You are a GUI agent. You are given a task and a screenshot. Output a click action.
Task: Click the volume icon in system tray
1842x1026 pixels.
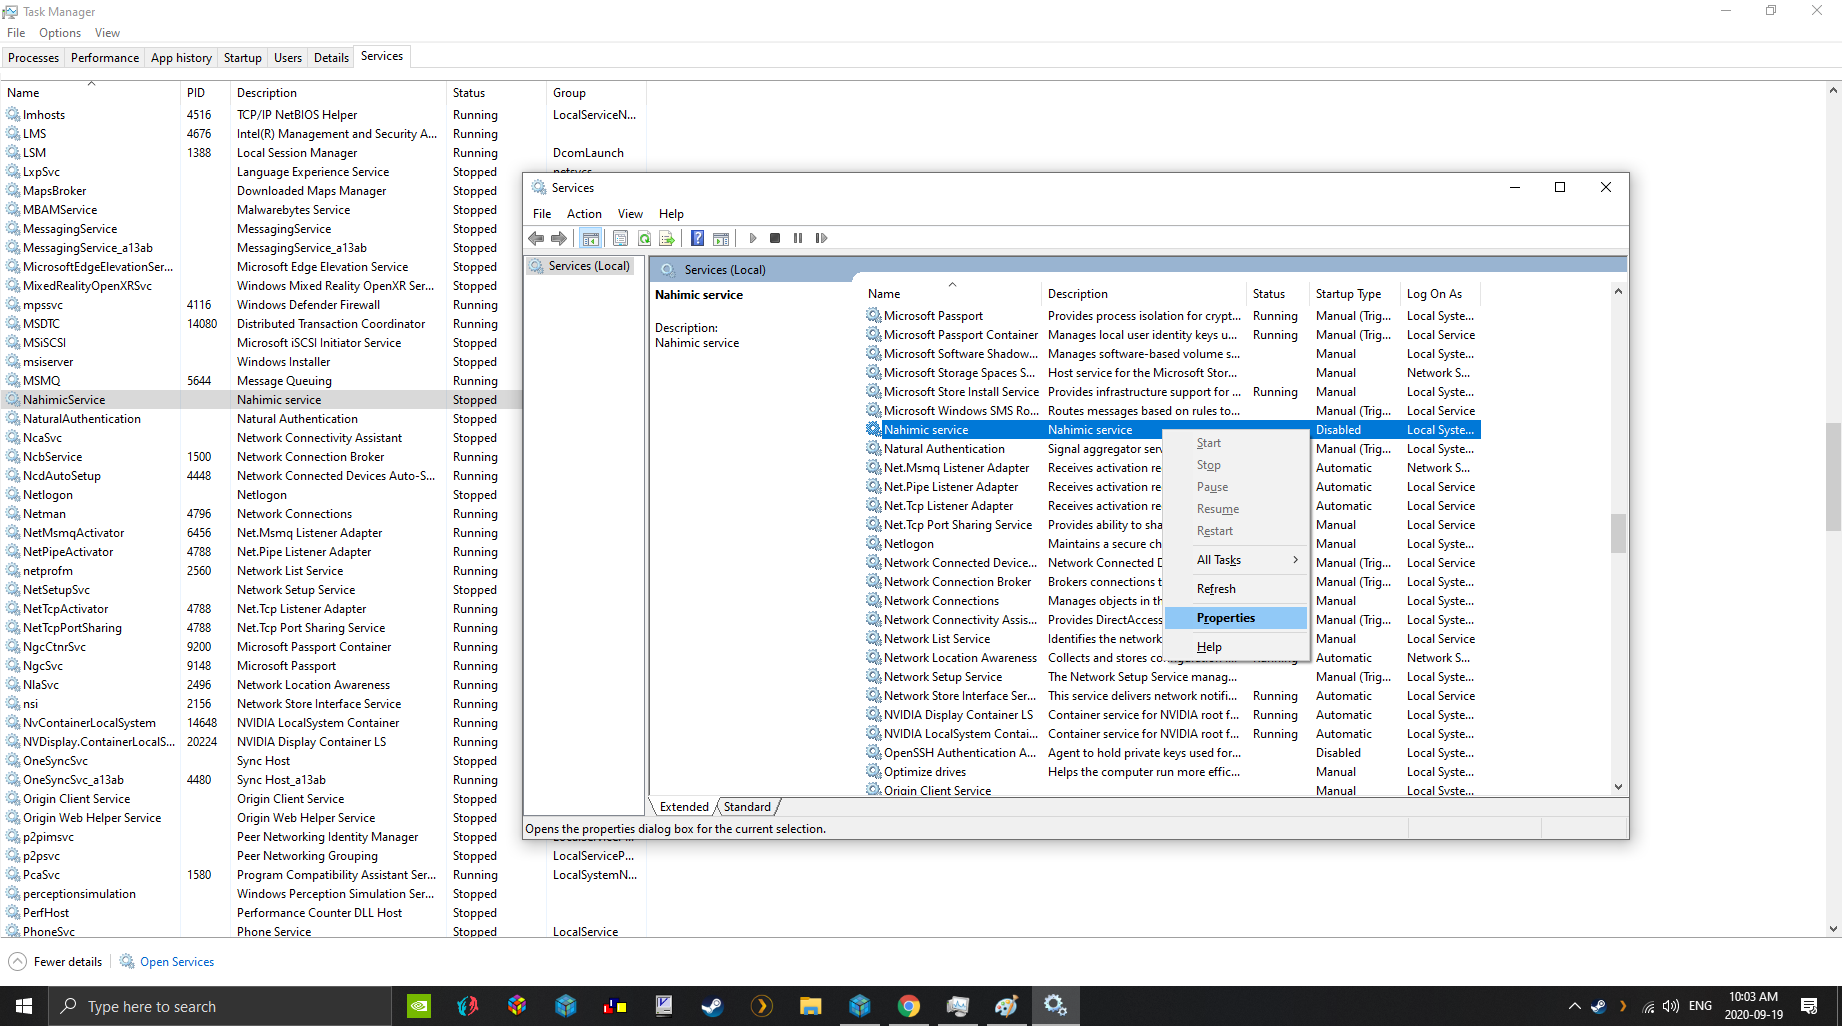coord(1670,1006)
